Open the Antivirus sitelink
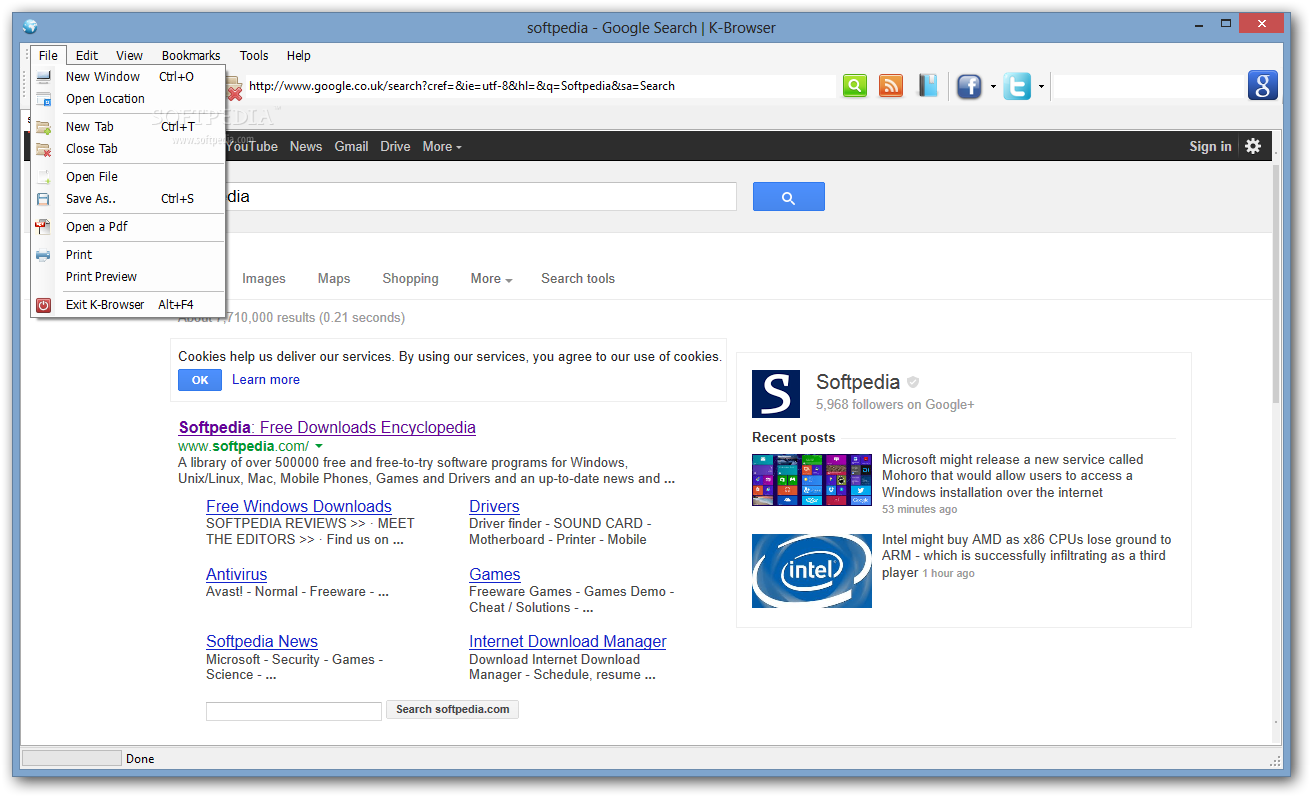The height and width of the screenshot is (797, 1311). pos(236,575)
